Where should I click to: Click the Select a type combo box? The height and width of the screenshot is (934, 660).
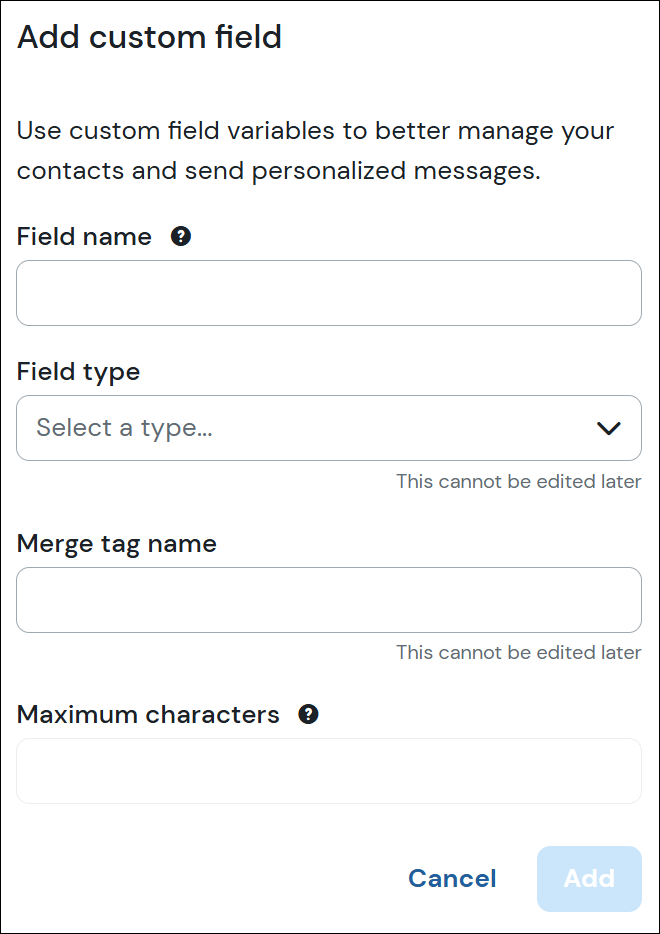pos(329,428)
